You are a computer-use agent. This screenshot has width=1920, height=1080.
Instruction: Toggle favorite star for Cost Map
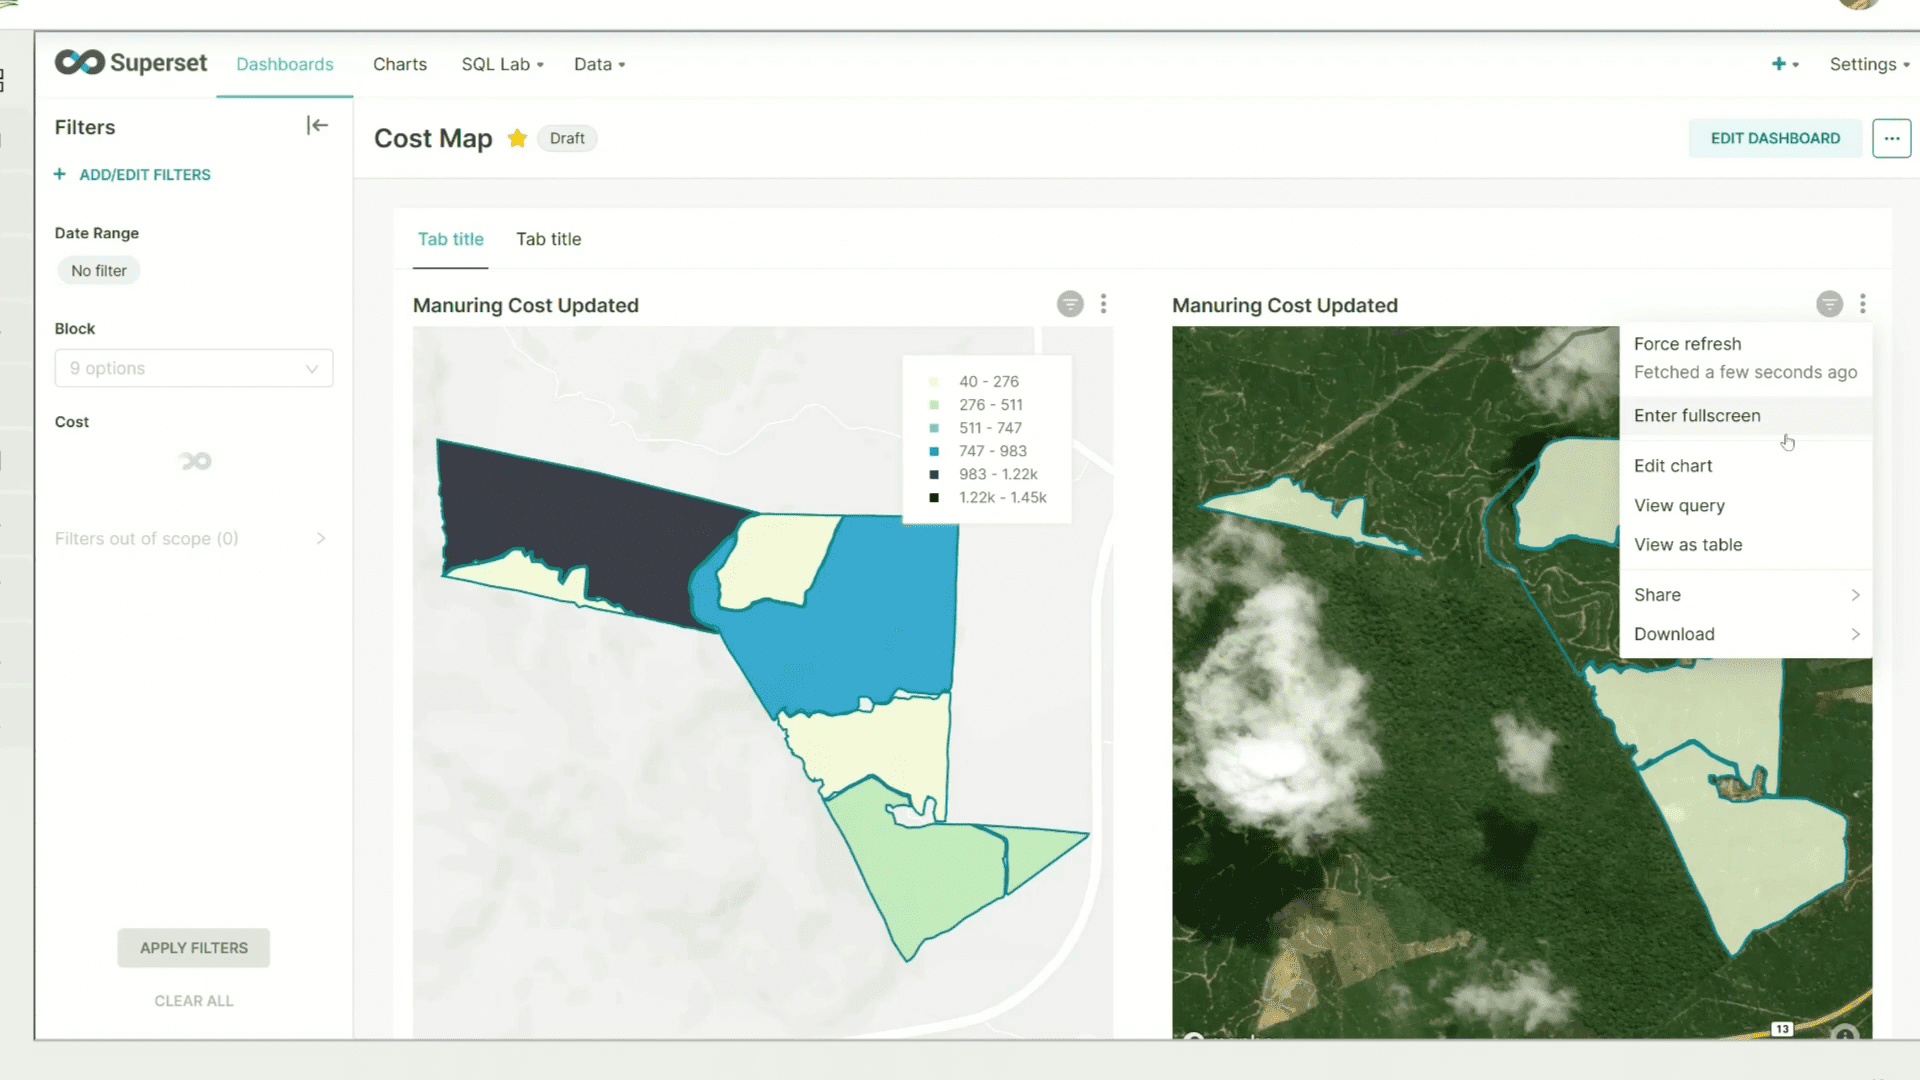517,138
